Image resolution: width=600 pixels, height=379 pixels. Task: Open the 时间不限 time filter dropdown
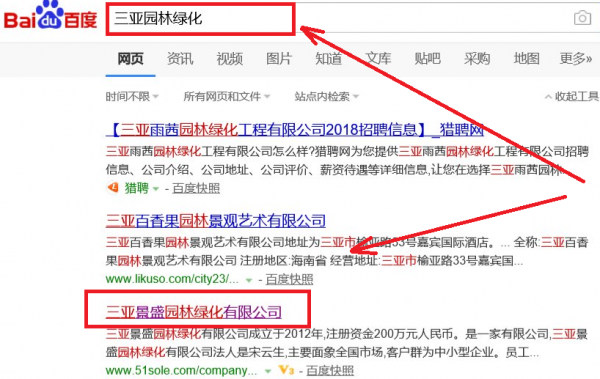(132, 96)
